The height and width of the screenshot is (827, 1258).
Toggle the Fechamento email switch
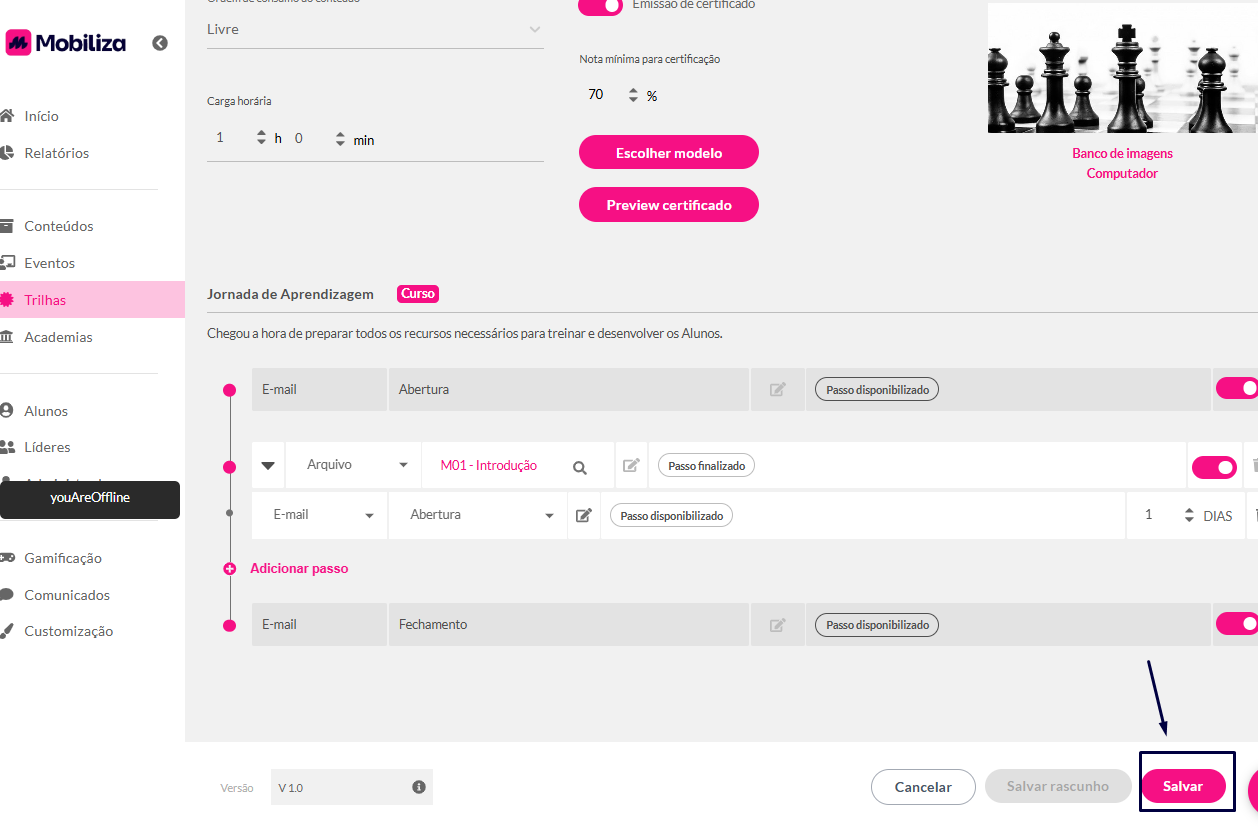pyautogui.click(x=1236, y=624)
